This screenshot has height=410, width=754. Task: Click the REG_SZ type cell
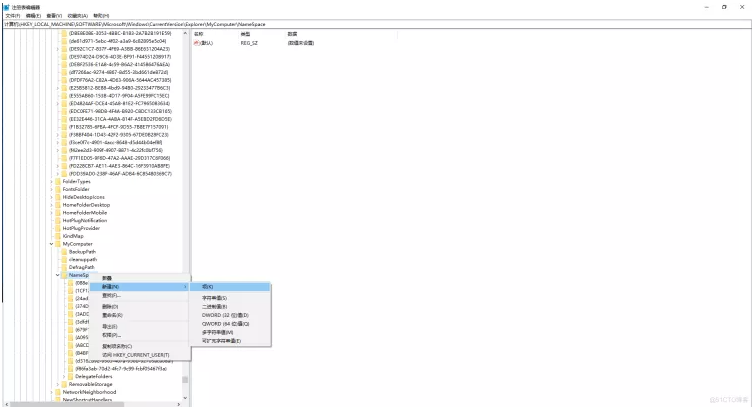[x=249, y=43]
